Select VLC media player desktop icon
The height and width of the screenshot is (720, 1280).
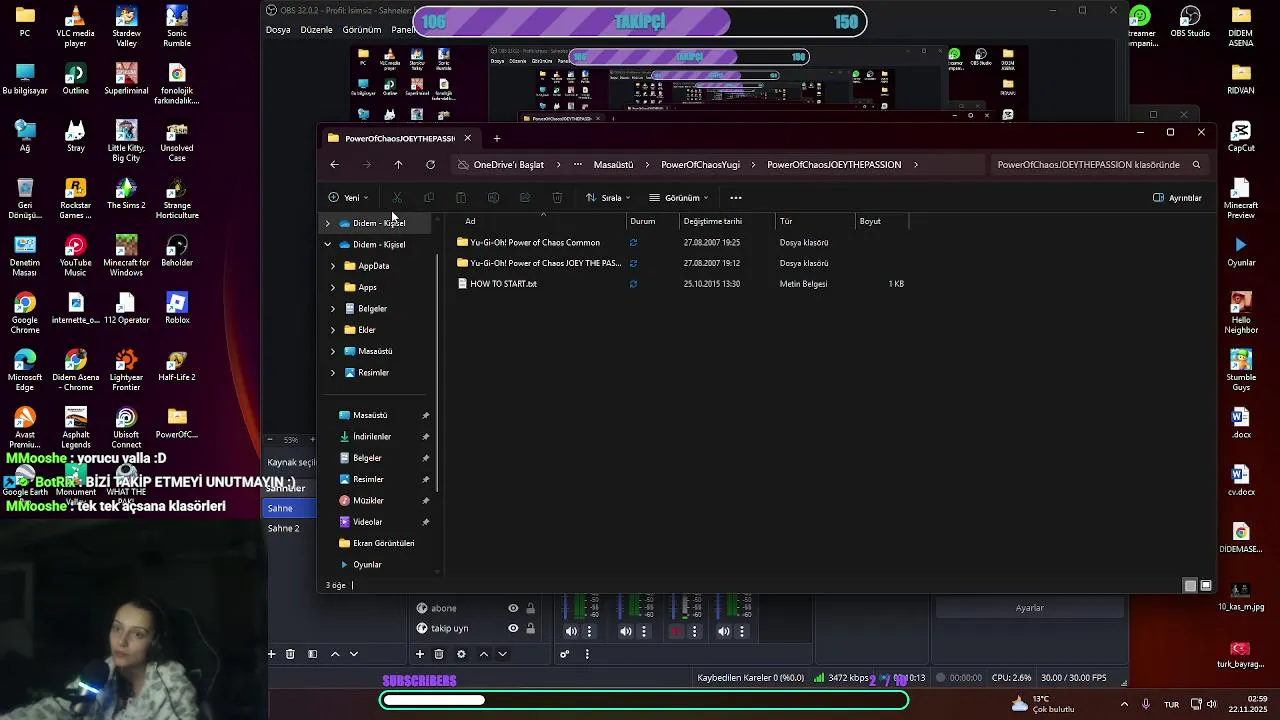(75, 27)
